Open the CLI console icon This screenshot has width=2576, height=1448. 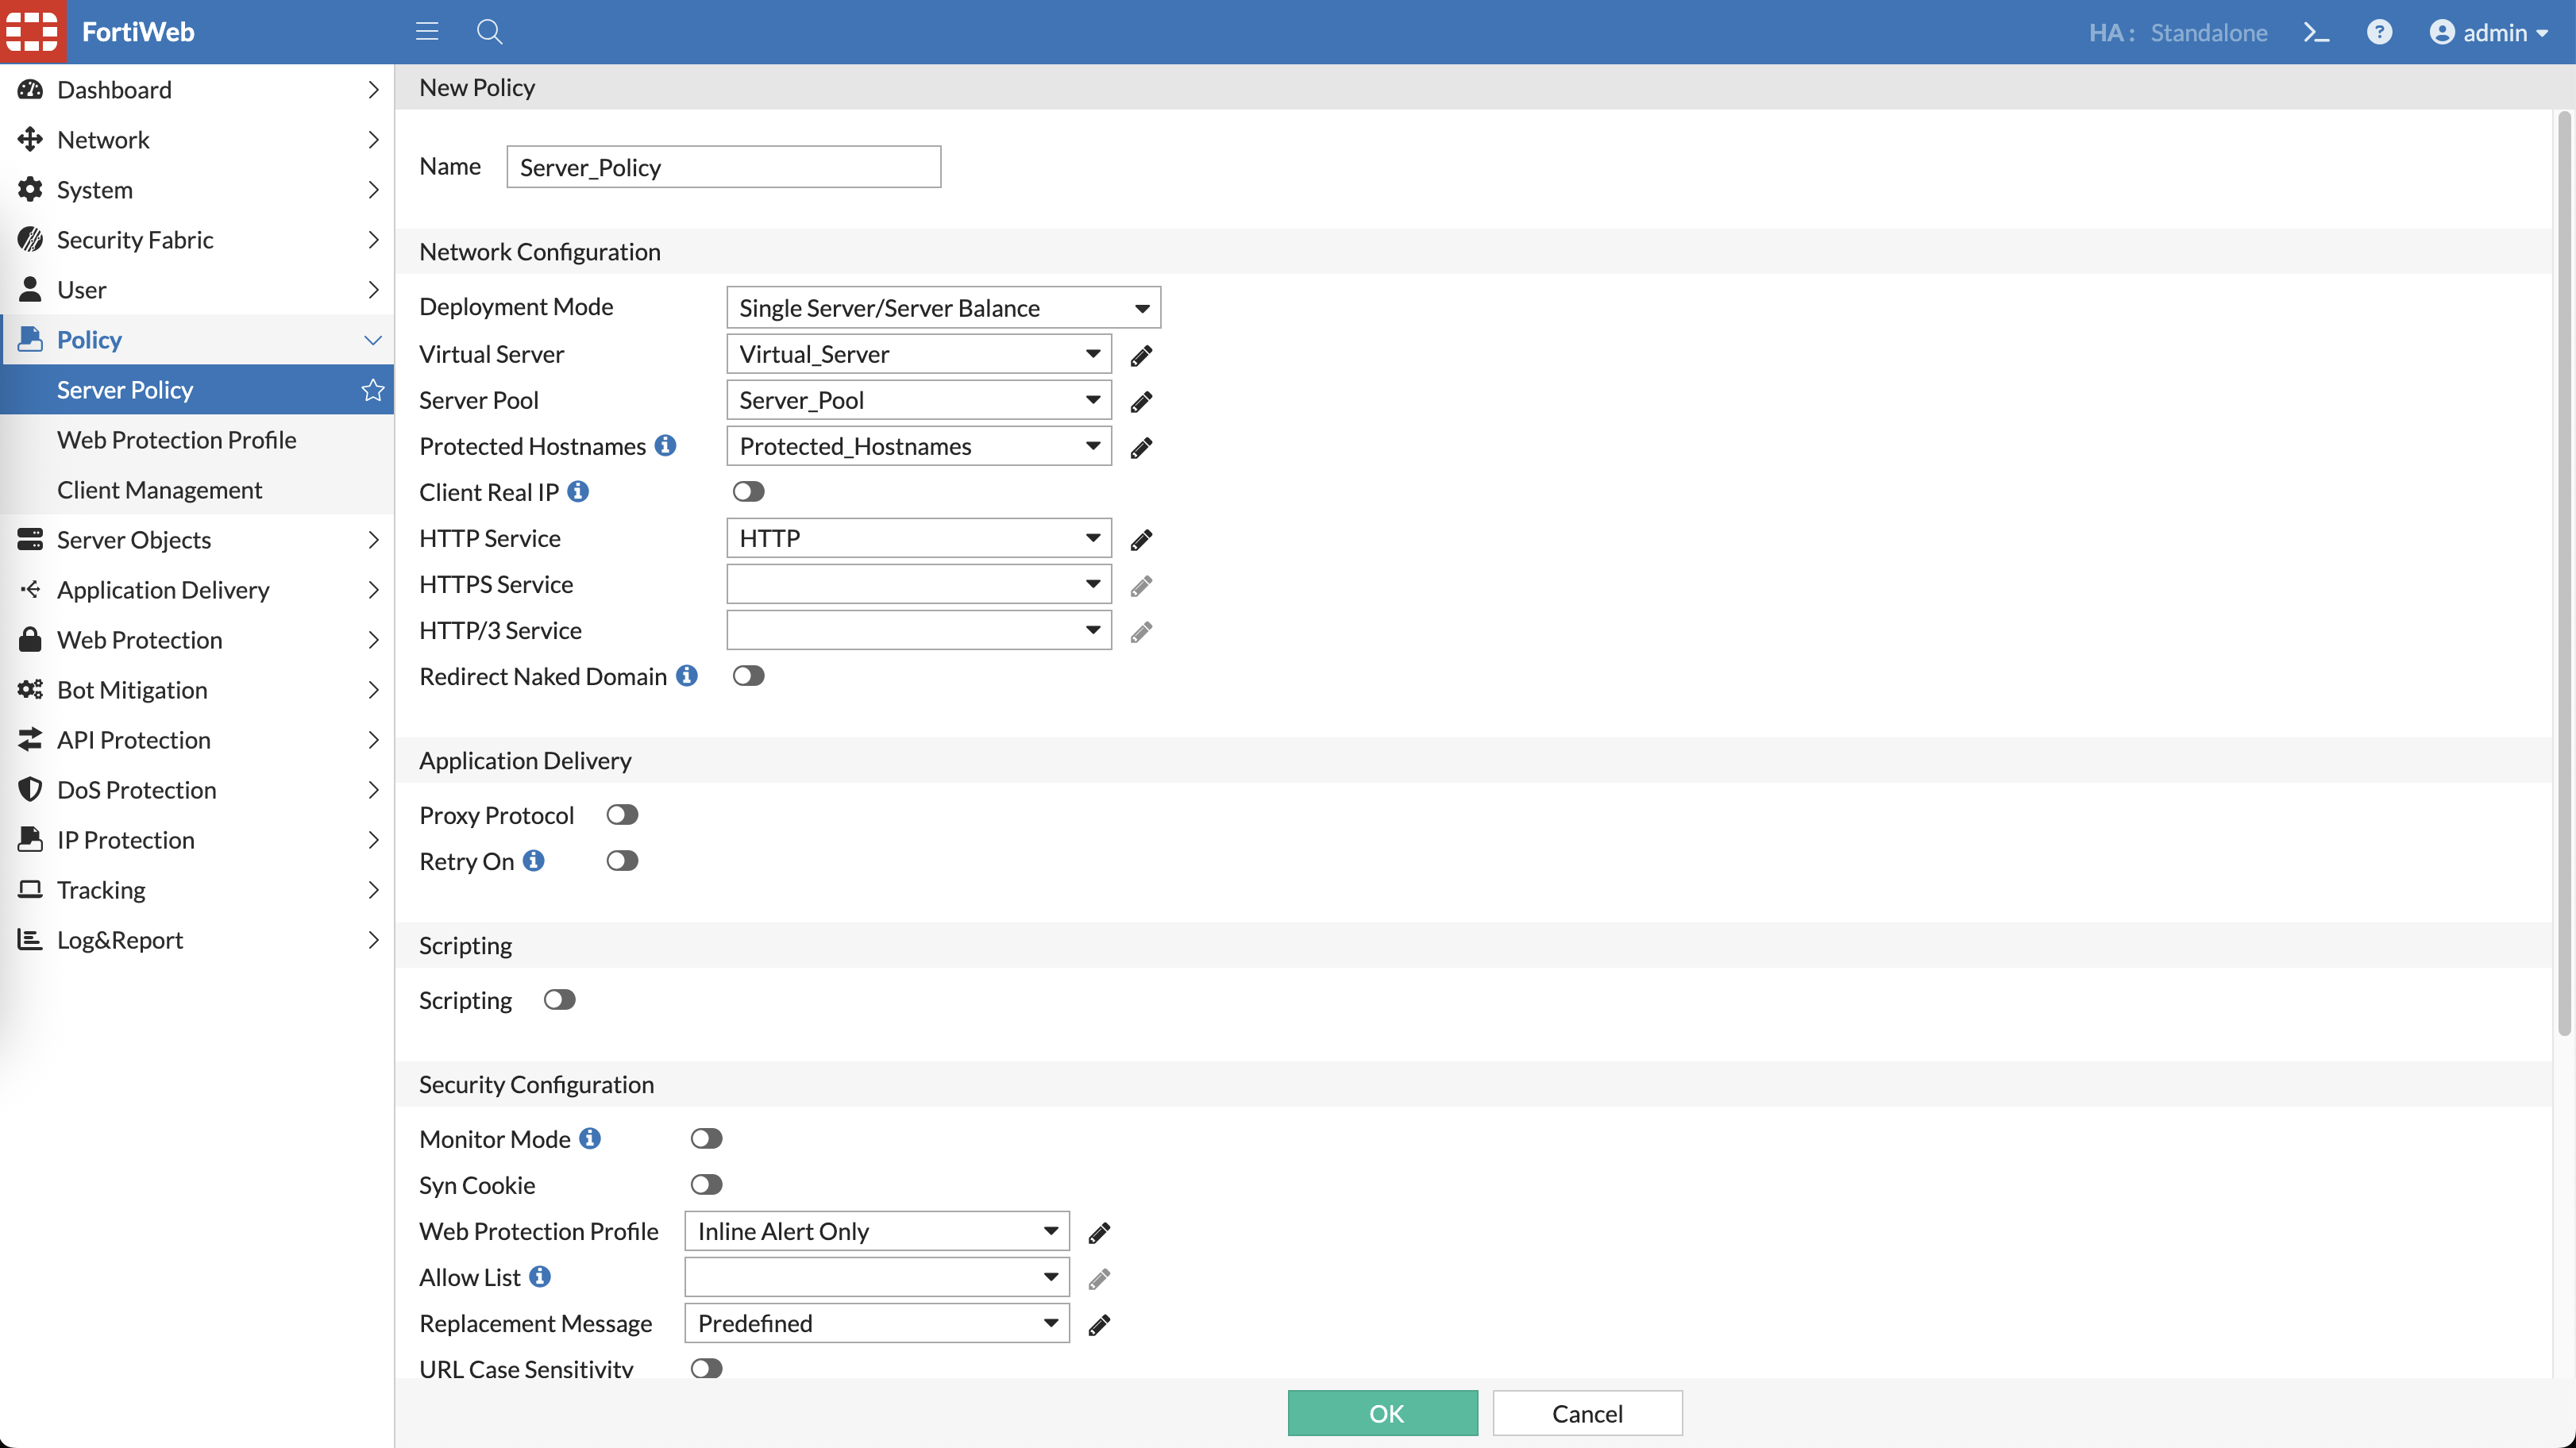tap(2316, 32)
